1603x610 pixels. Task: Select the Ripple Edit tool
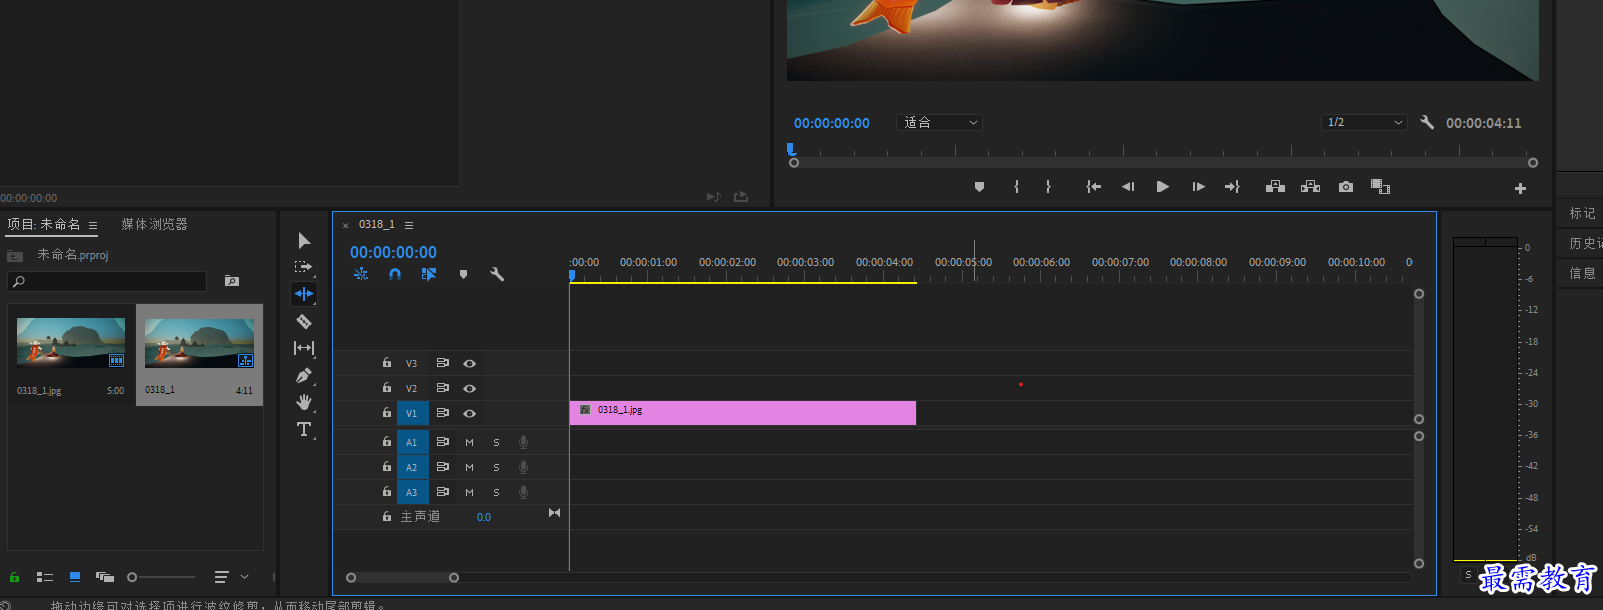(x=304, y=294)
